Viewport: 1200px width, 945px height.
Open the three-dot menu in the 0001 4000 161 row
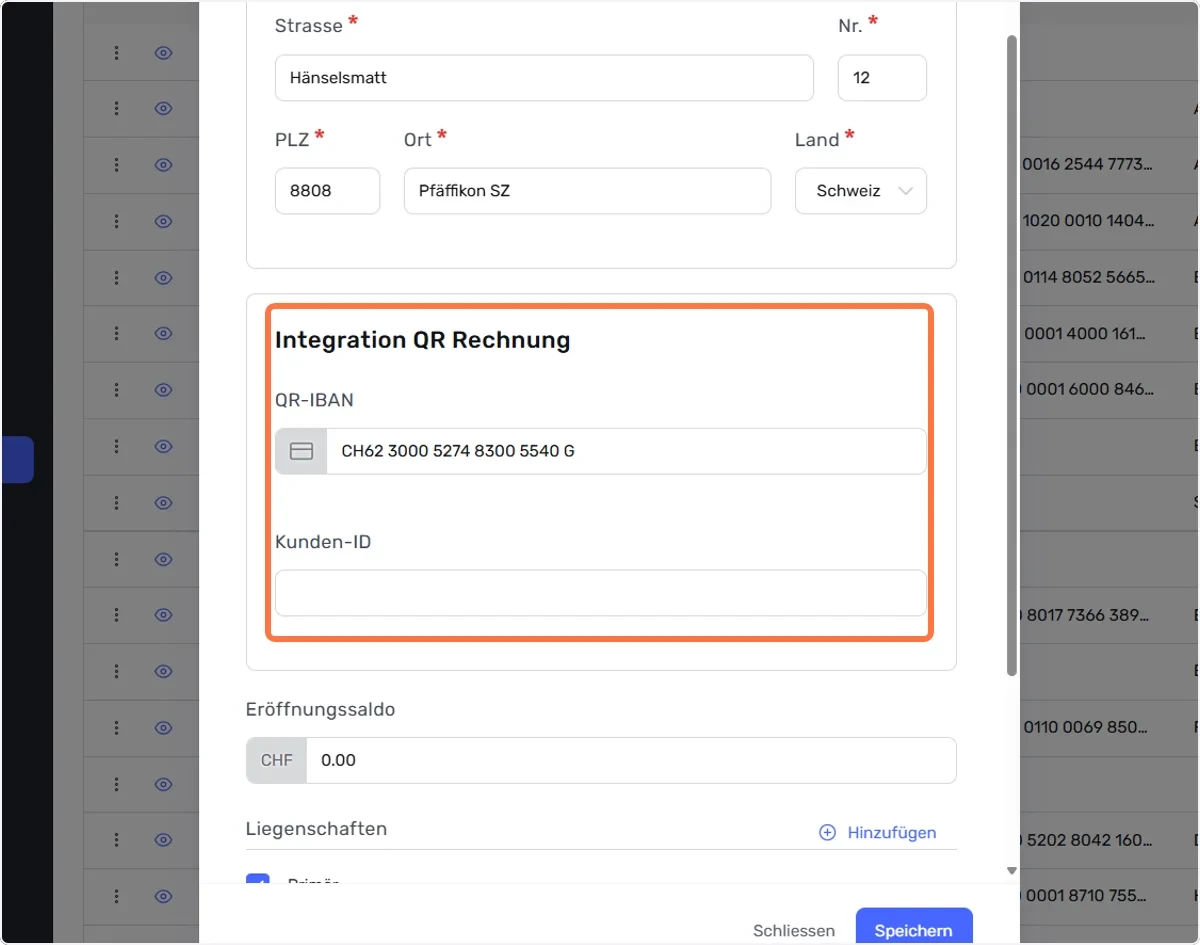(x=117, y=333)
